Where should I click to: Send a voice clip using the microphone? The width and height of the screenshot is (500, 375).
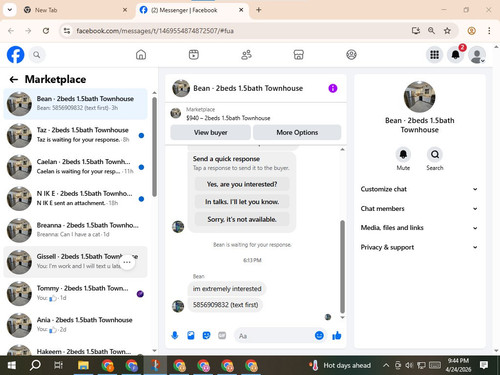175,335
